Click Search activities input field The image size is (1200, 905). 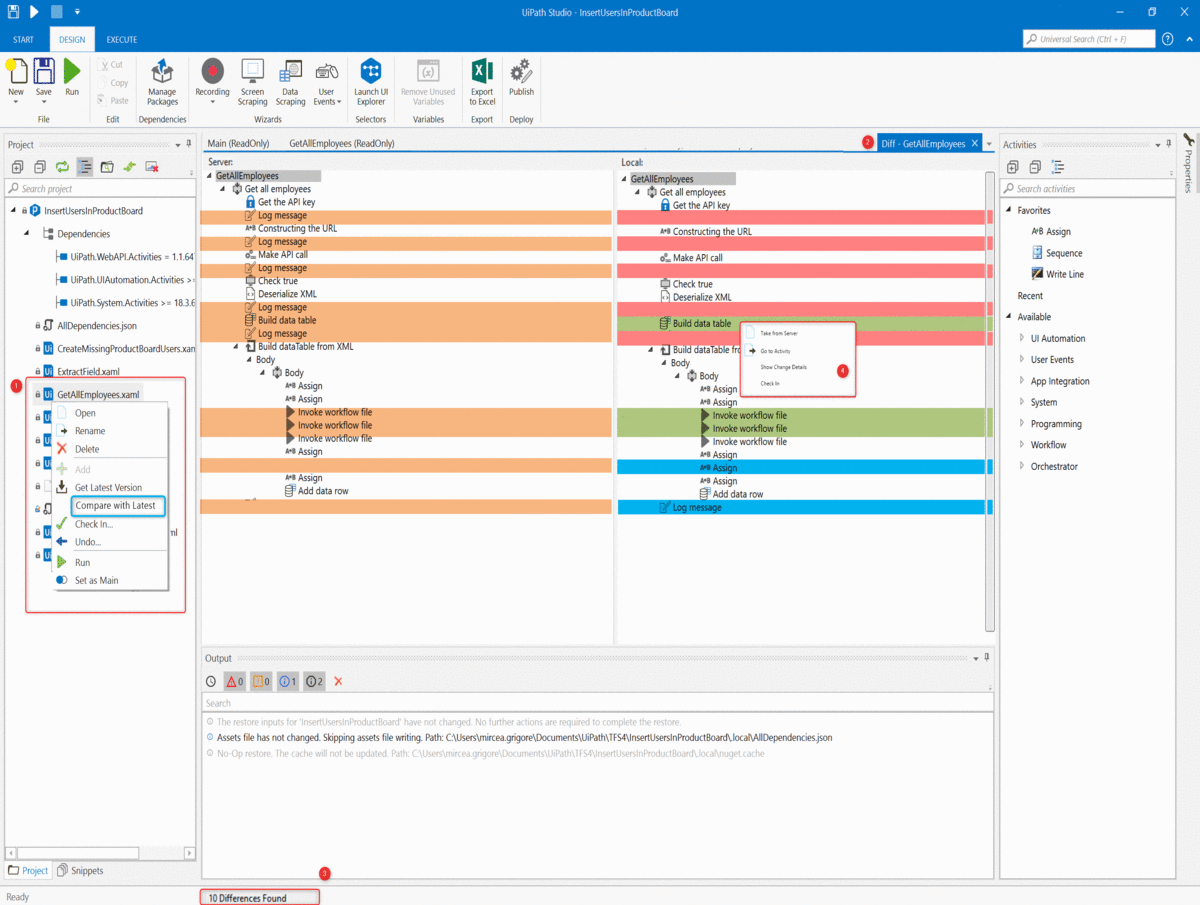pos(1087,188)
